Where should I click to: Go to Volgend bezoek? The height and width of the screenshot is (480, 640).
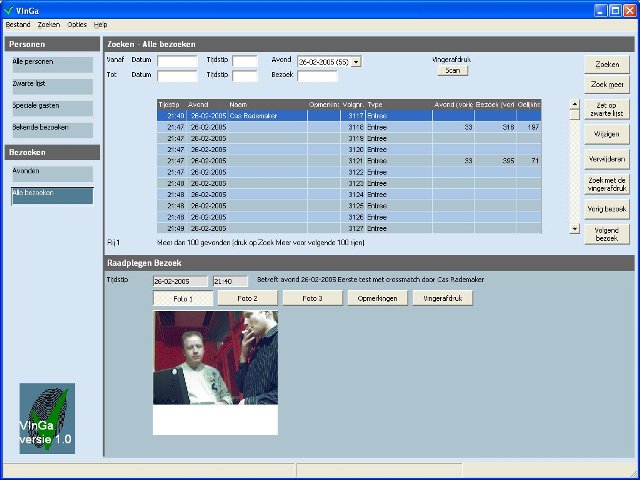coord(607,234)
